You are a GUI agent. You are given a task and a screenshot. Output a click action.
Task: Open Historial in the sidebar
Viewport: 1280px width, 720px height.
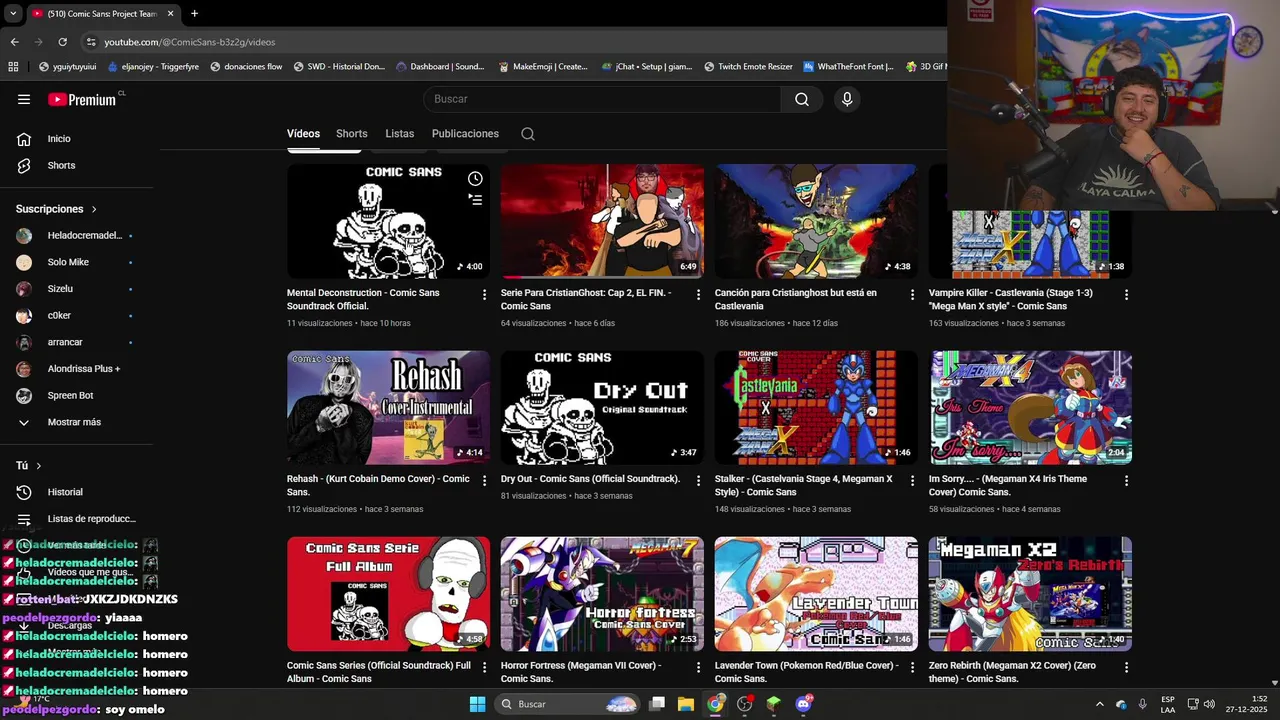tap(65, 492)
